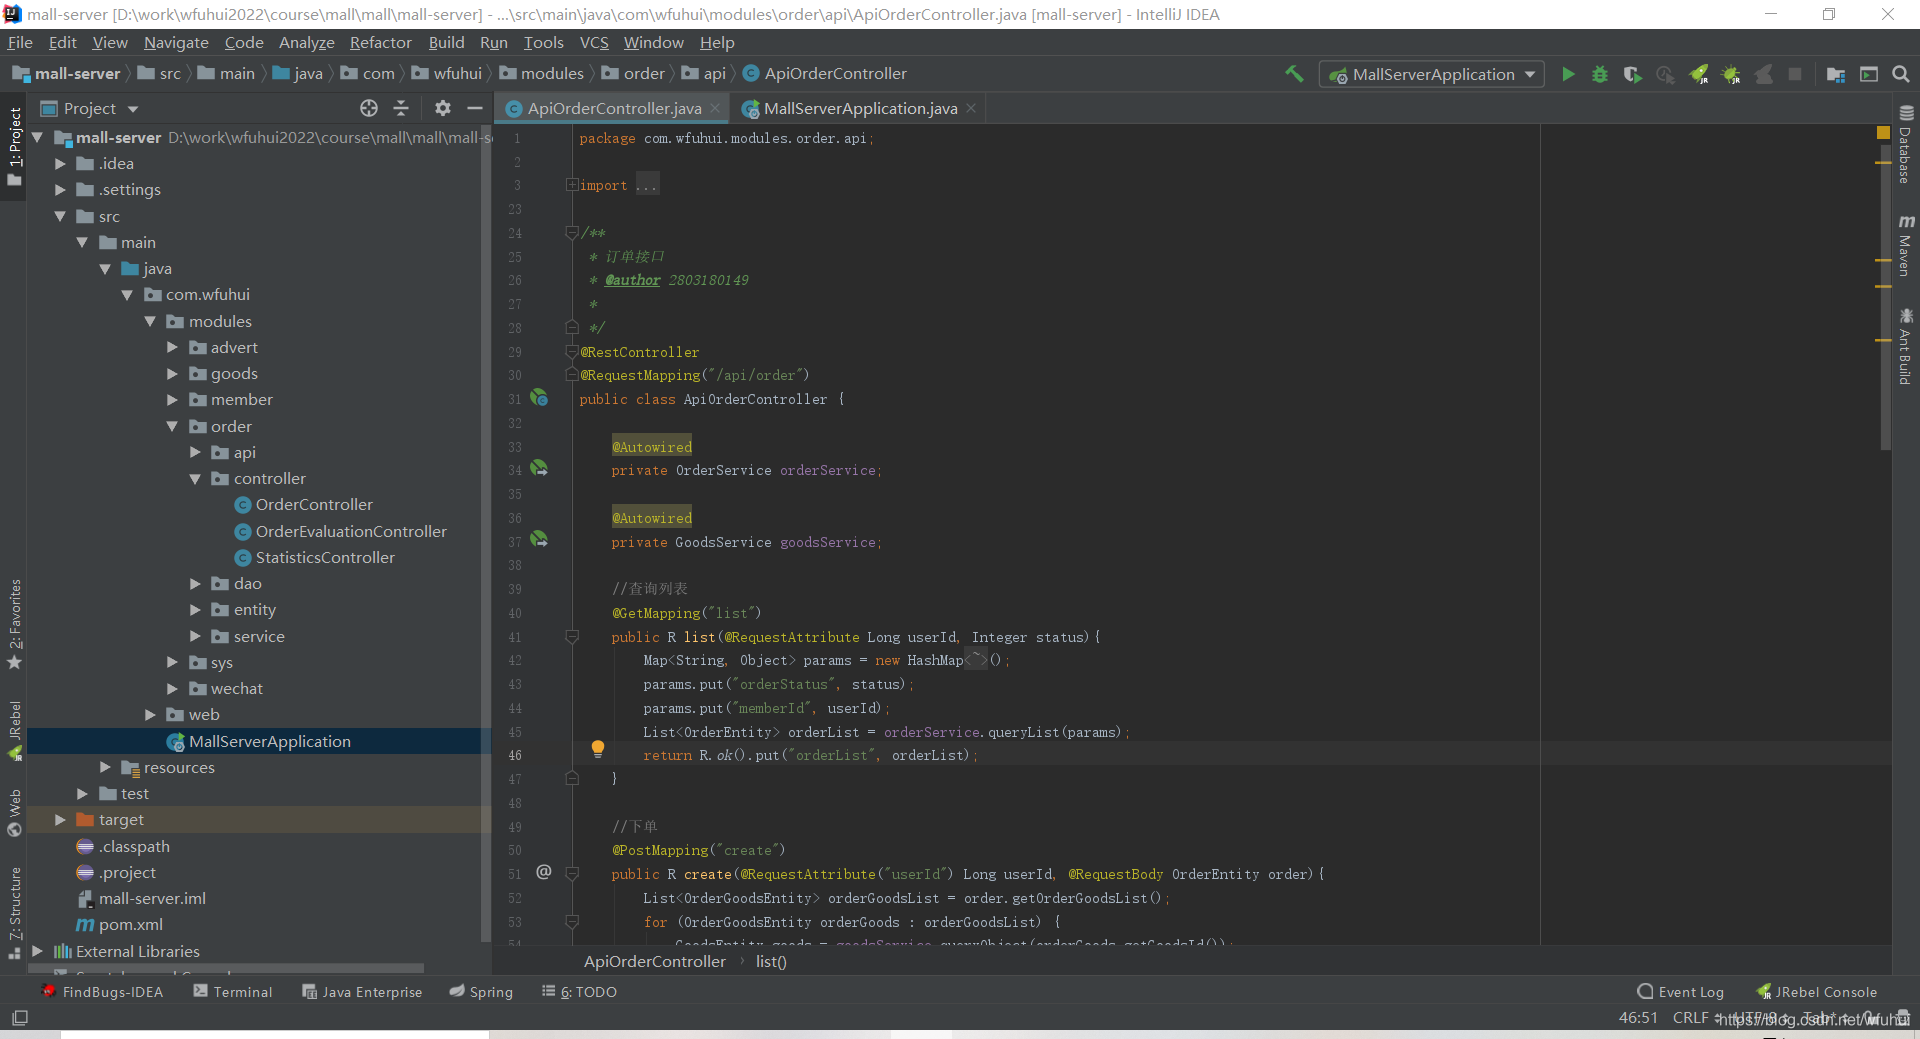
Task: Open the MallServerApplication run configuration dropdown
Action: point(1432,74)
